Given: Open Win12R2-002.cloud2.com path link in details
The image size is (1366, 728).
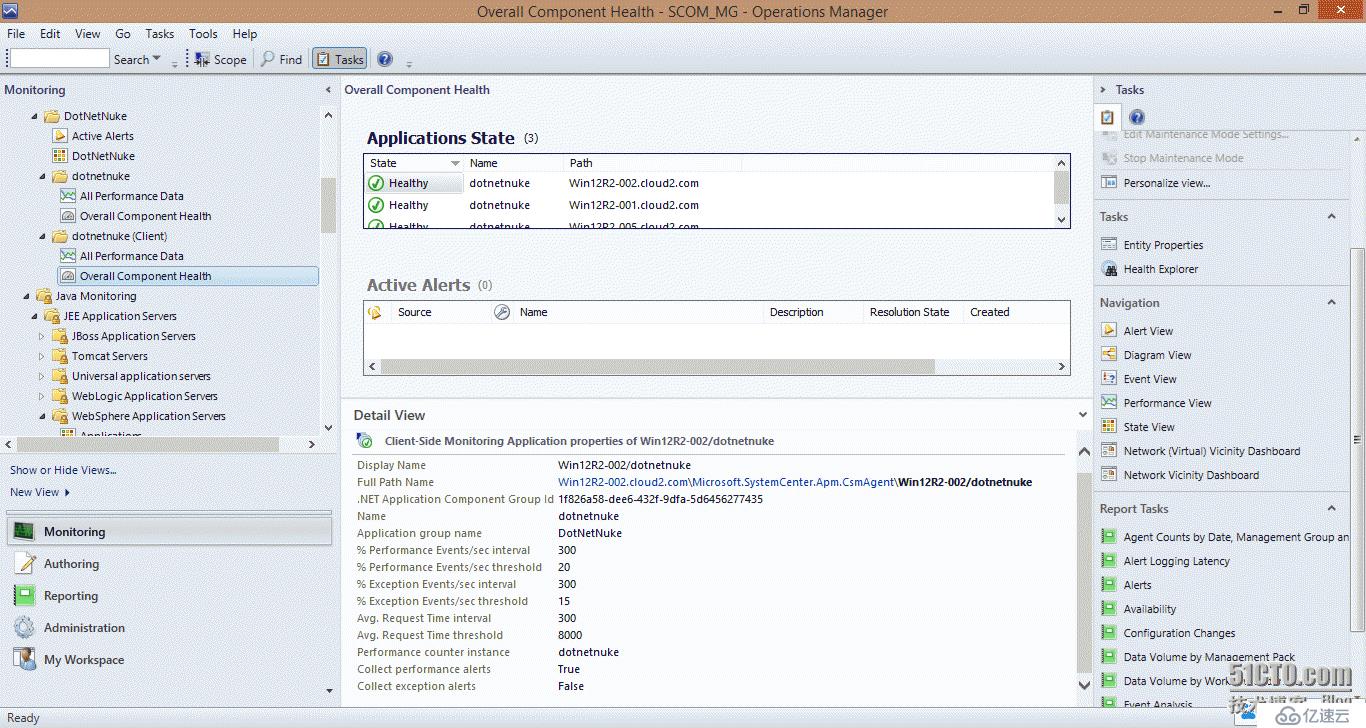Looking at the screenshot, I should coord(624,482).
